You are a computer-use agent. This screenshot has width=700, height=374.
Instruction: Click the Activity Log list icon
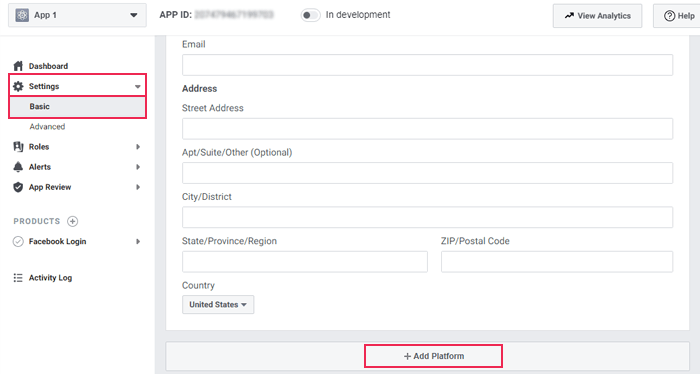tap(18, 278)
